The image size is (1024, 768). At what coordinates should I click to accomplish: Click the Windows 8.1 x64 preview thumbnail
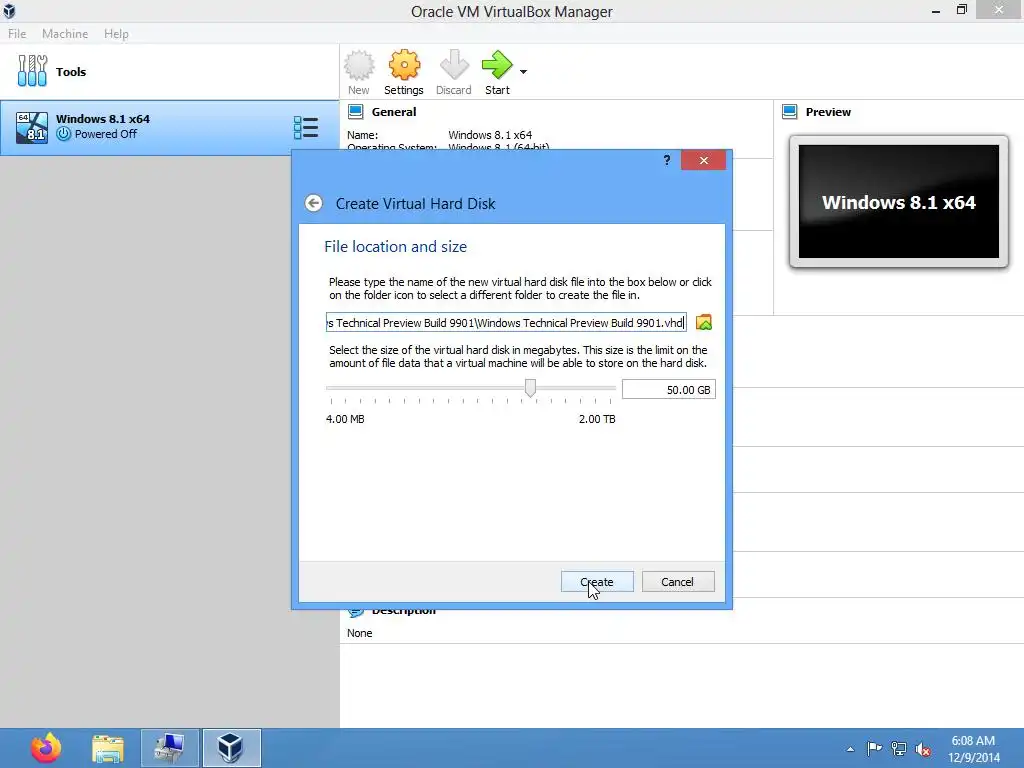(x=899, y=202)
